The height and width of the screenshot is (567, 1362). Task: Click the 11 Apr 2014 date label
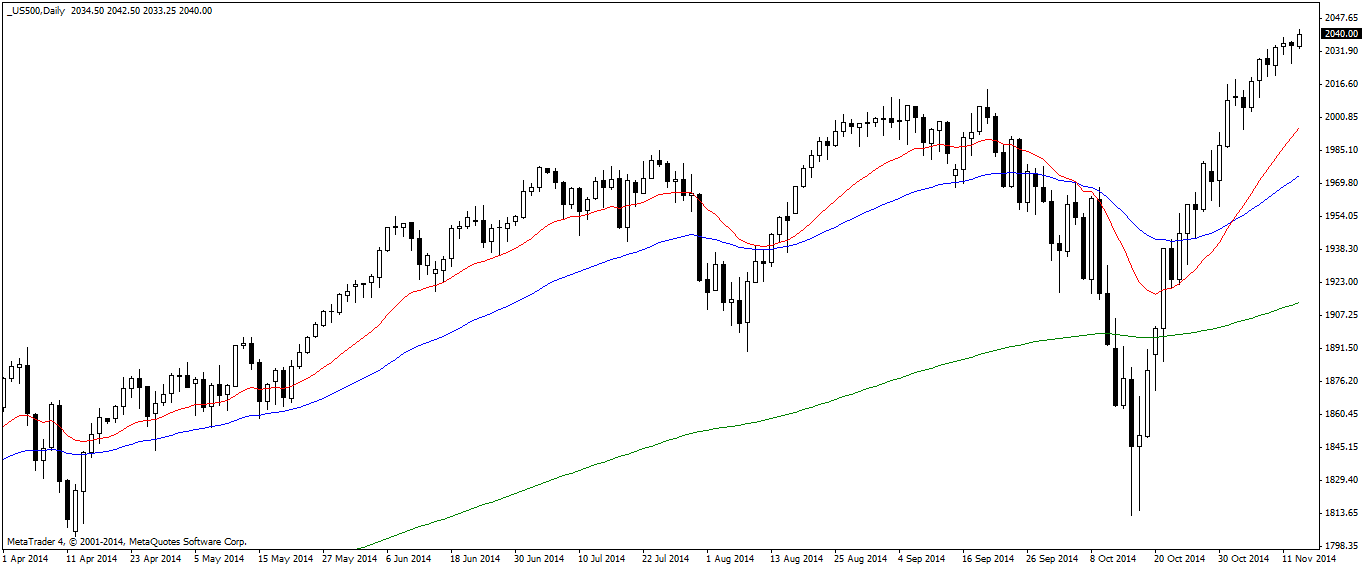(x=92, y=559)
